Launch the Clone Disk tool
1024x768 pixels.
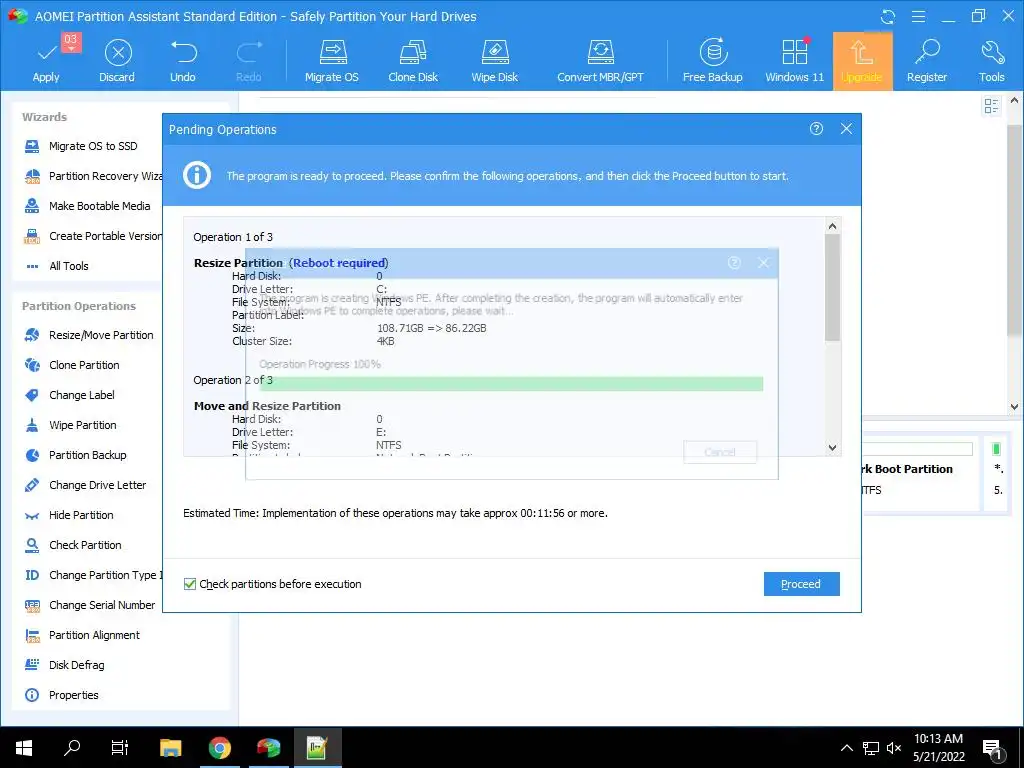click(413, 61)
